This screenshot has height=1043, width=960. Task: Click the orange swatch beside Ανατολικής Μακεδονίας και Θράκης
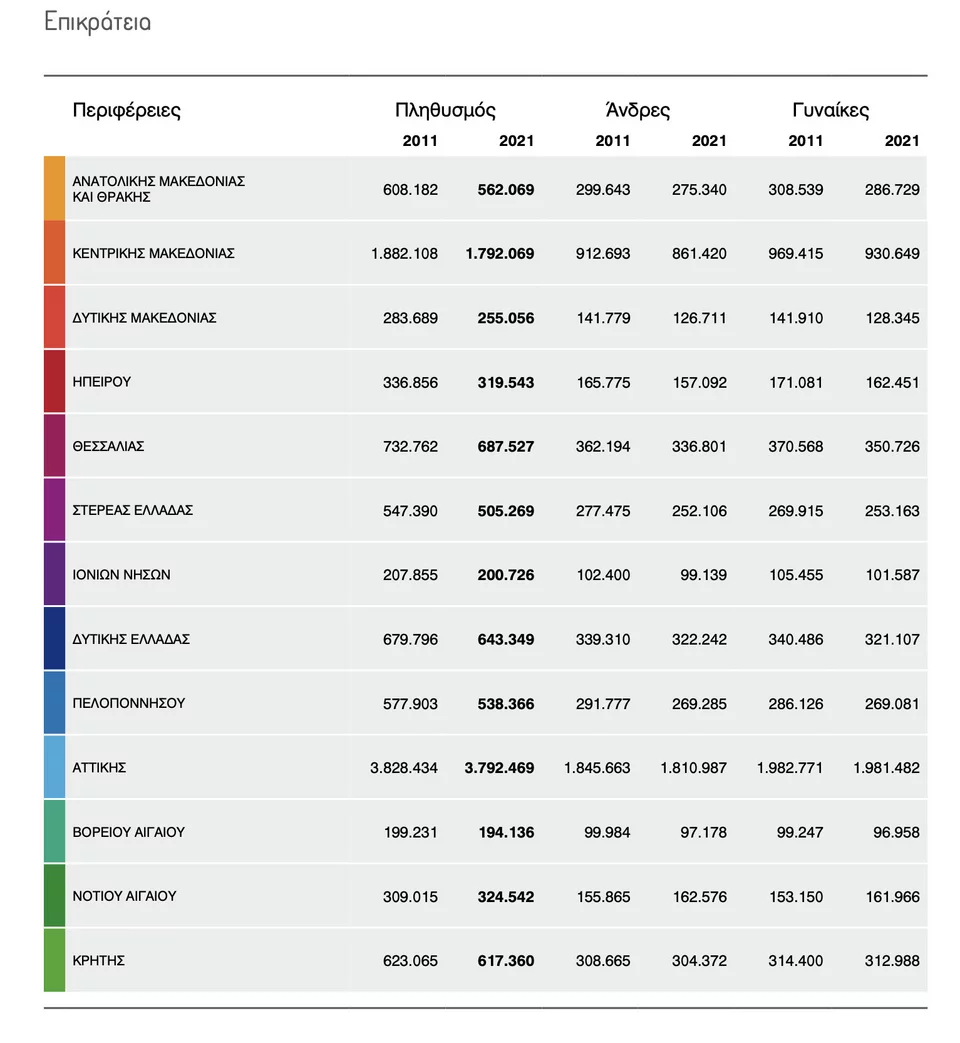(x=54, y=188)
